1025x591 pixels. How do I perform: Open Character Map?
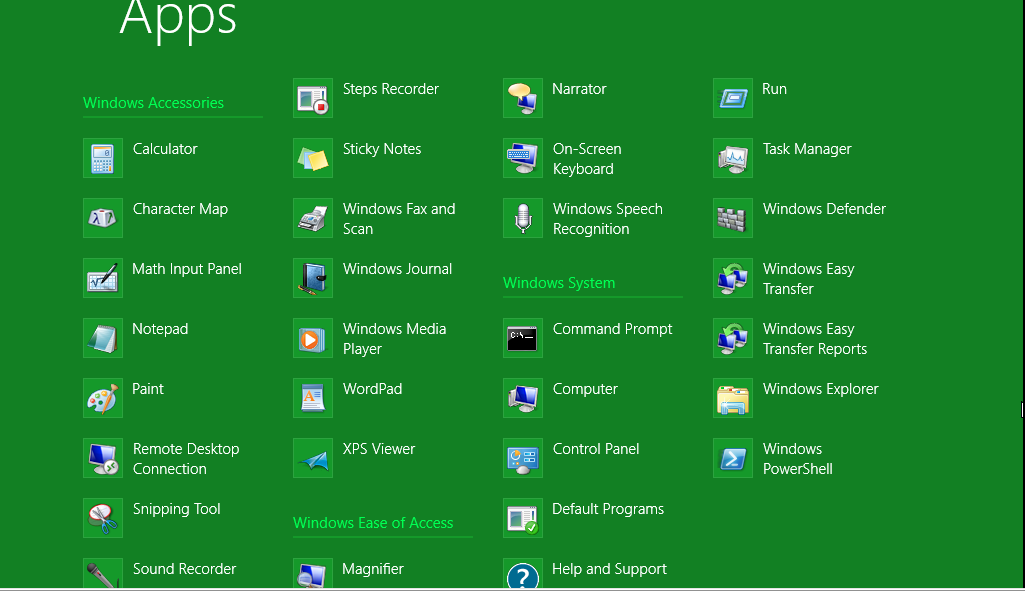point(180,209)
